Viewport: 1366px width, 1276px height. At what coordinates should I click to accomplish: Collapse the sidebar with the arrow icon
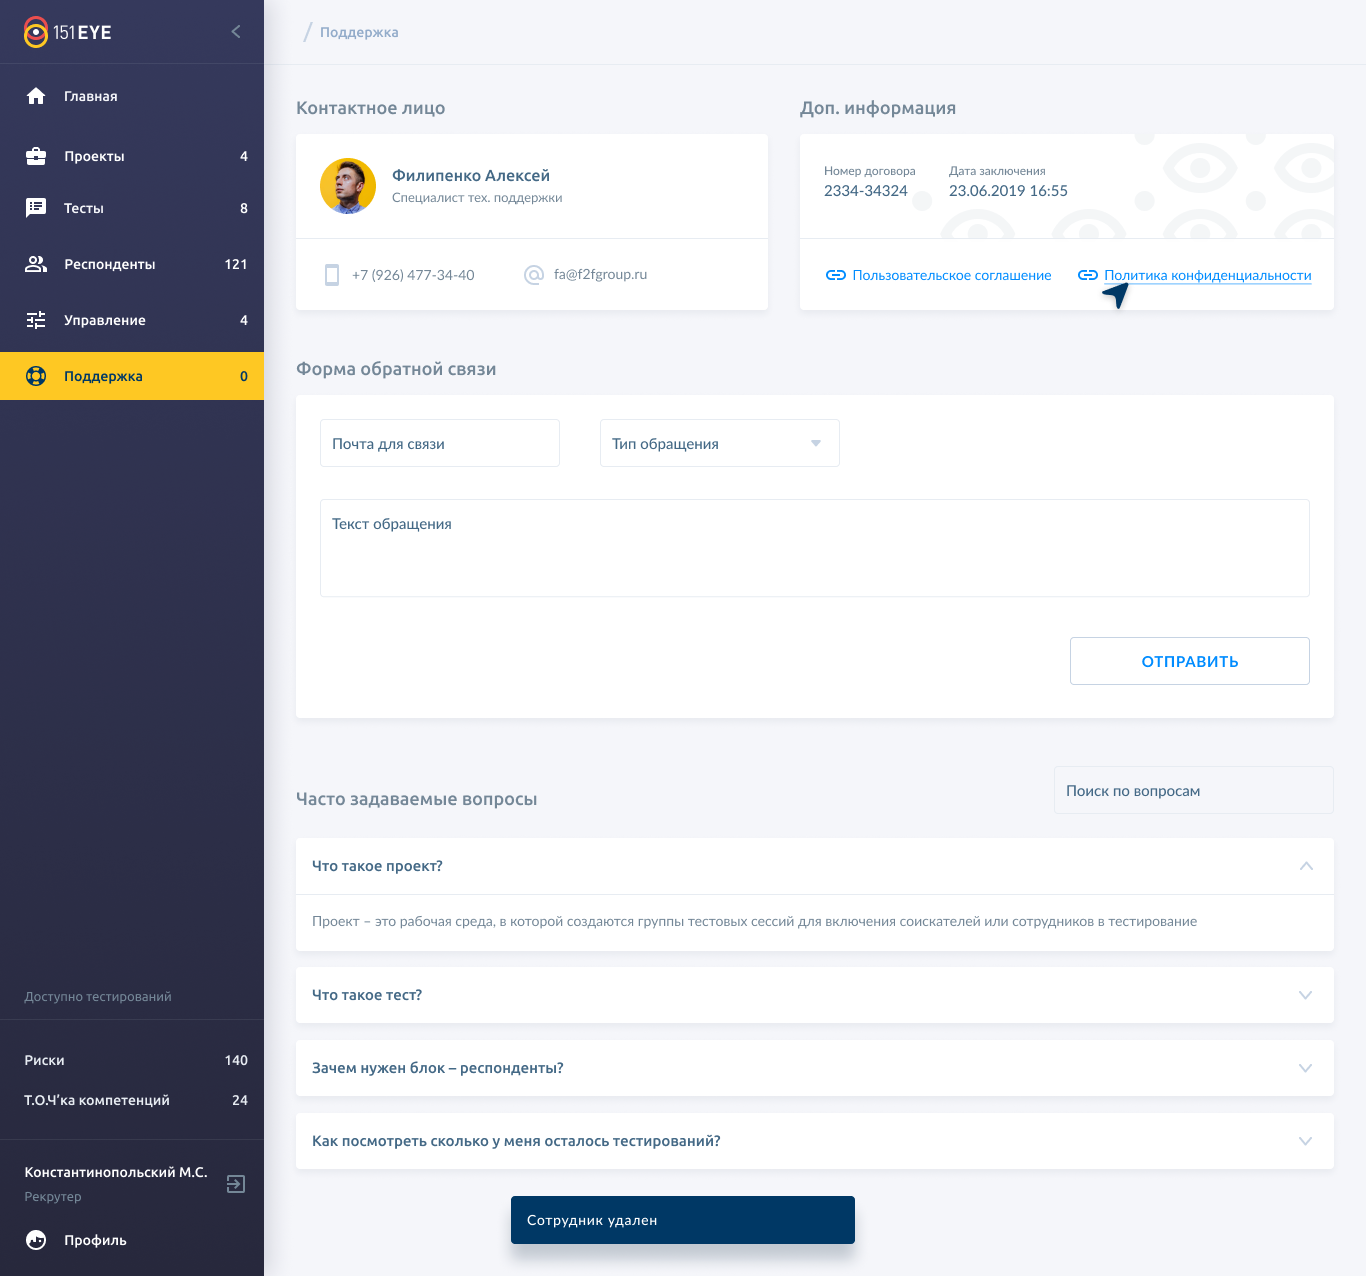point(236,32)
